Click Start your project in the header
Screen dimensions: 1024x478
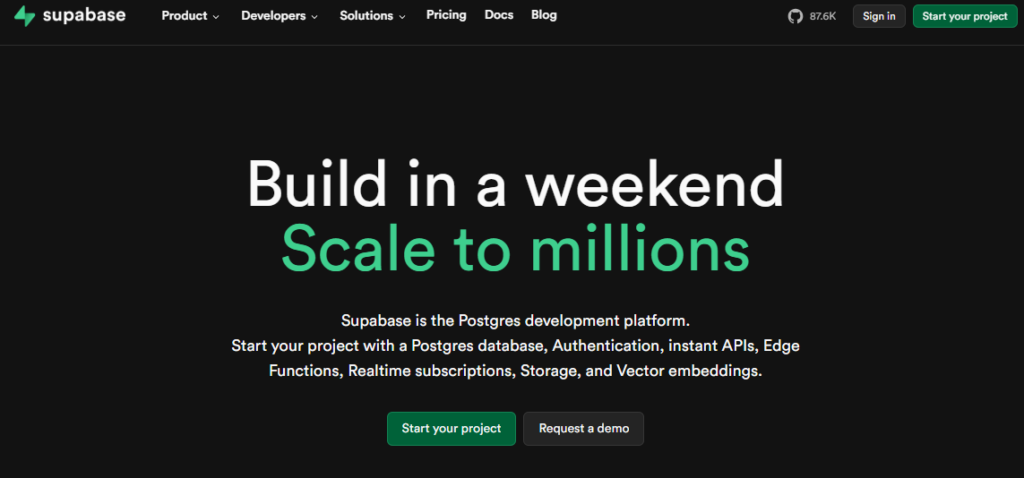(x=965, y=16)
